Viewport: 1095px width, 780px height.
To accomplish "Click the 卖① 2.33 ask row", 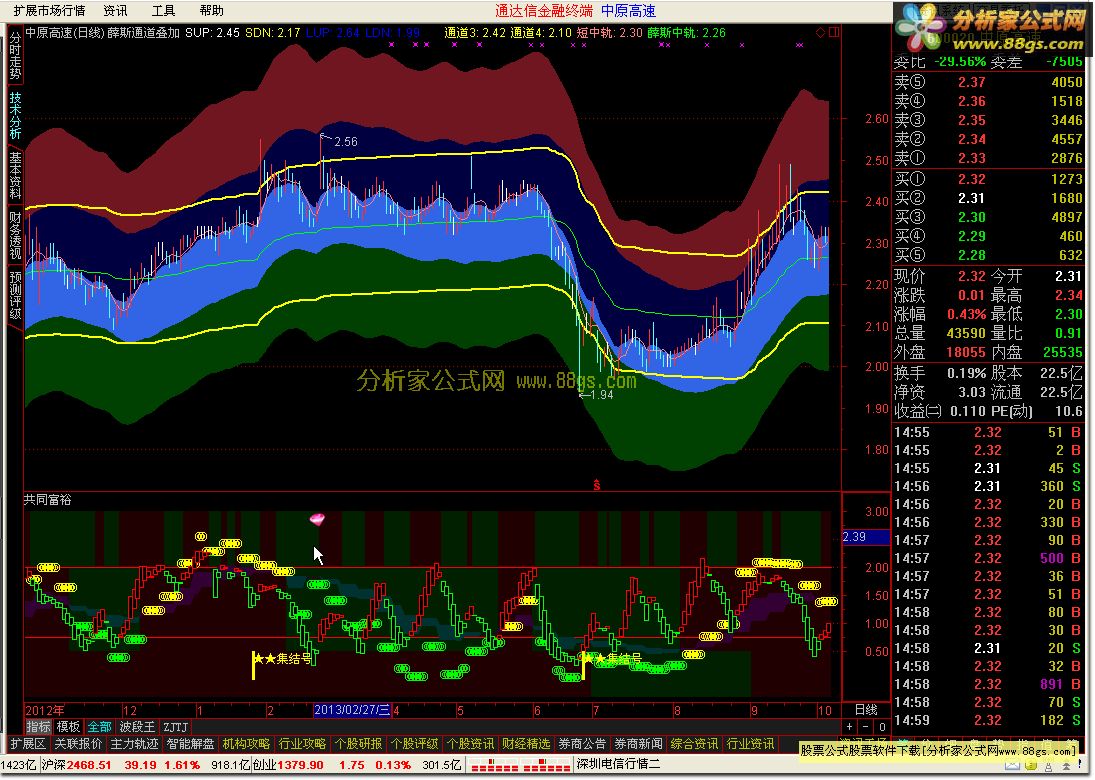I will tap(989, 158).
